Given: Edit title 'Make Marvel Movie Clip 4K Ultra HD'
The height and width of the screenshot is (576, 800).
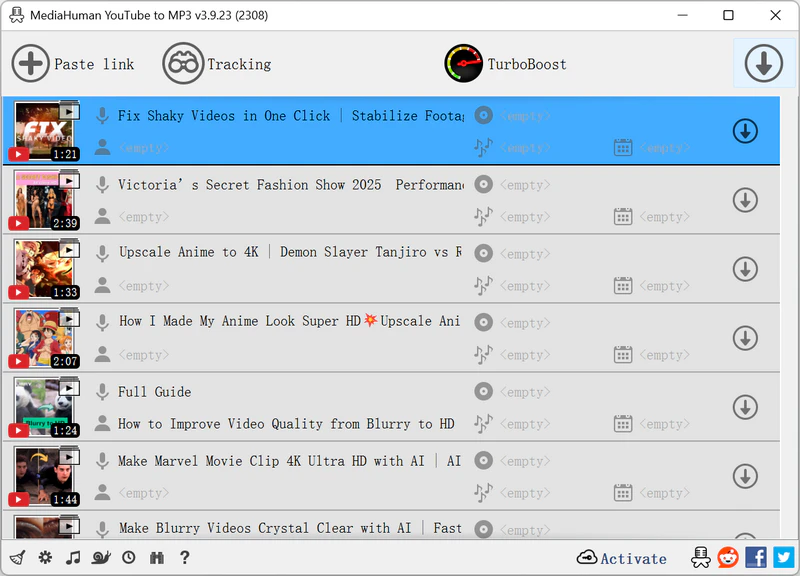Looking at the screenshot, I should point(289,461).
